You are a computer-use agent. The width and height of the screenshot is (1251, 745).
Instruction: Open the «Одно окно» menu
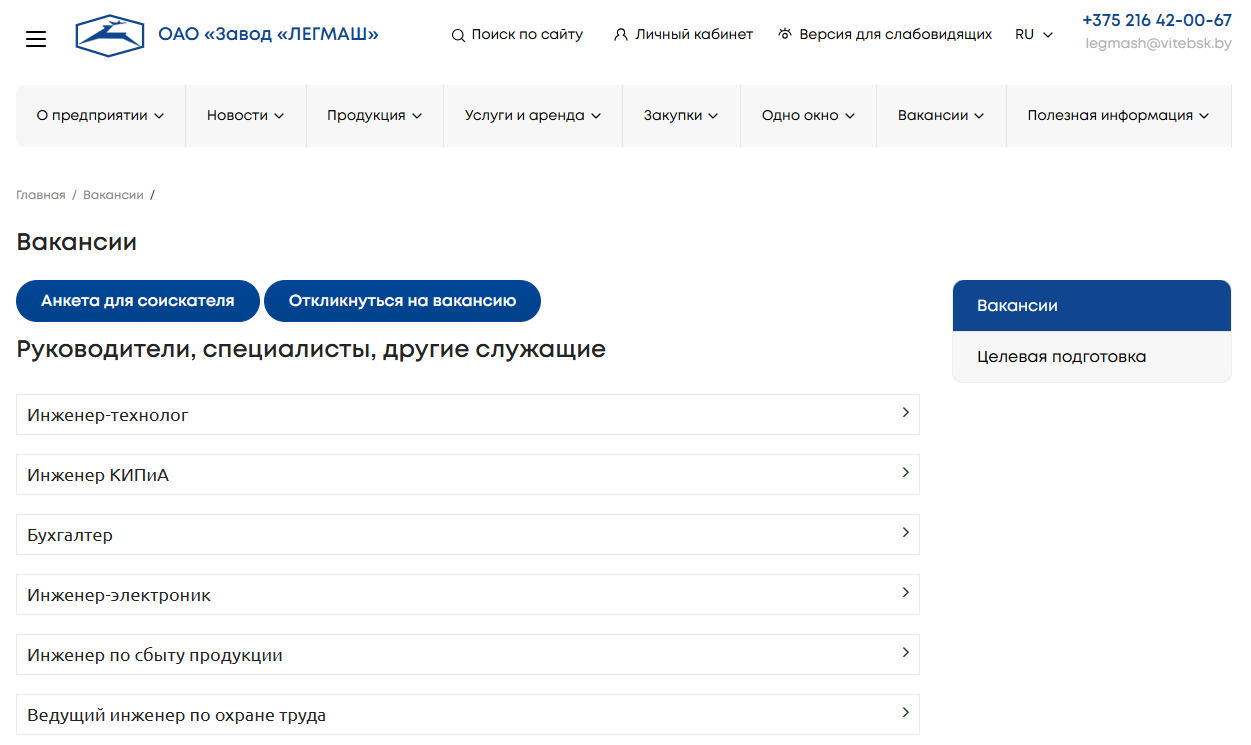point(808,115)
